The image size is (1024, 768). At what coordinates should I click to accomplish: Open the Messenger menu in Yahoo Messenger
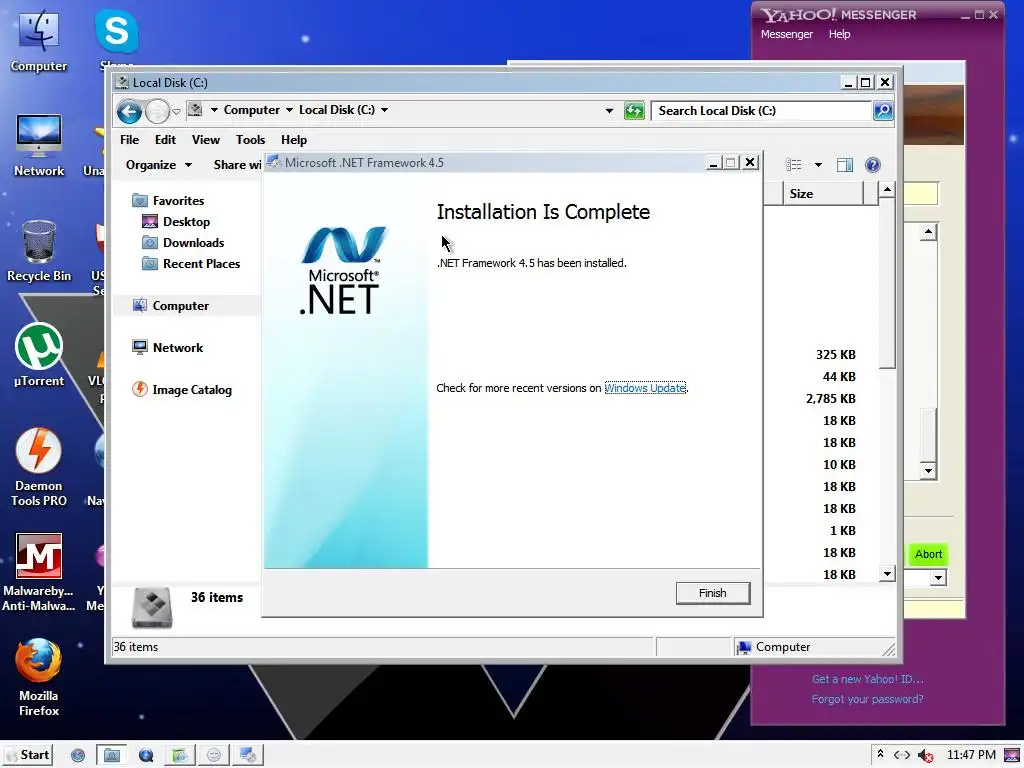click(786, 34)
